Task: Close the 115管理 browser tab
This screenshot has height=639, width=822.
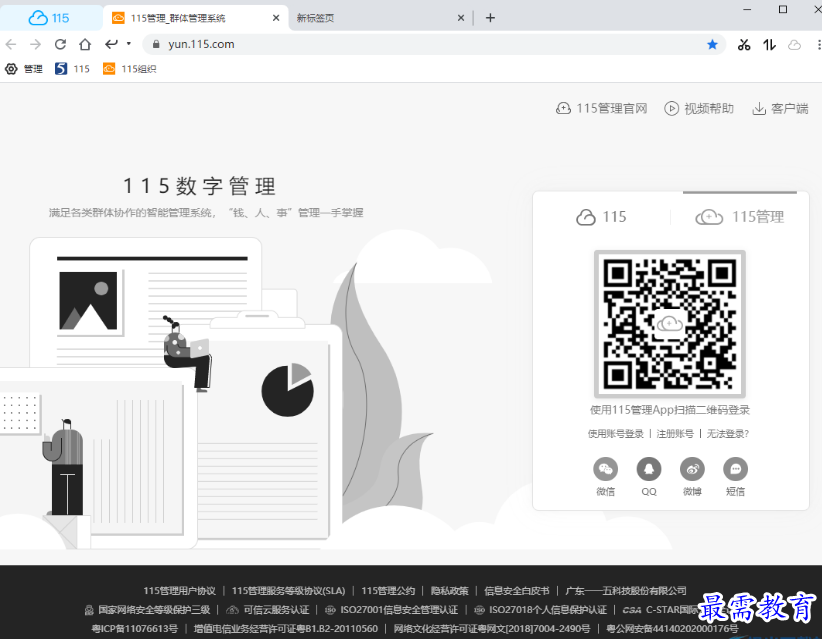Action: tap(276, 18)
